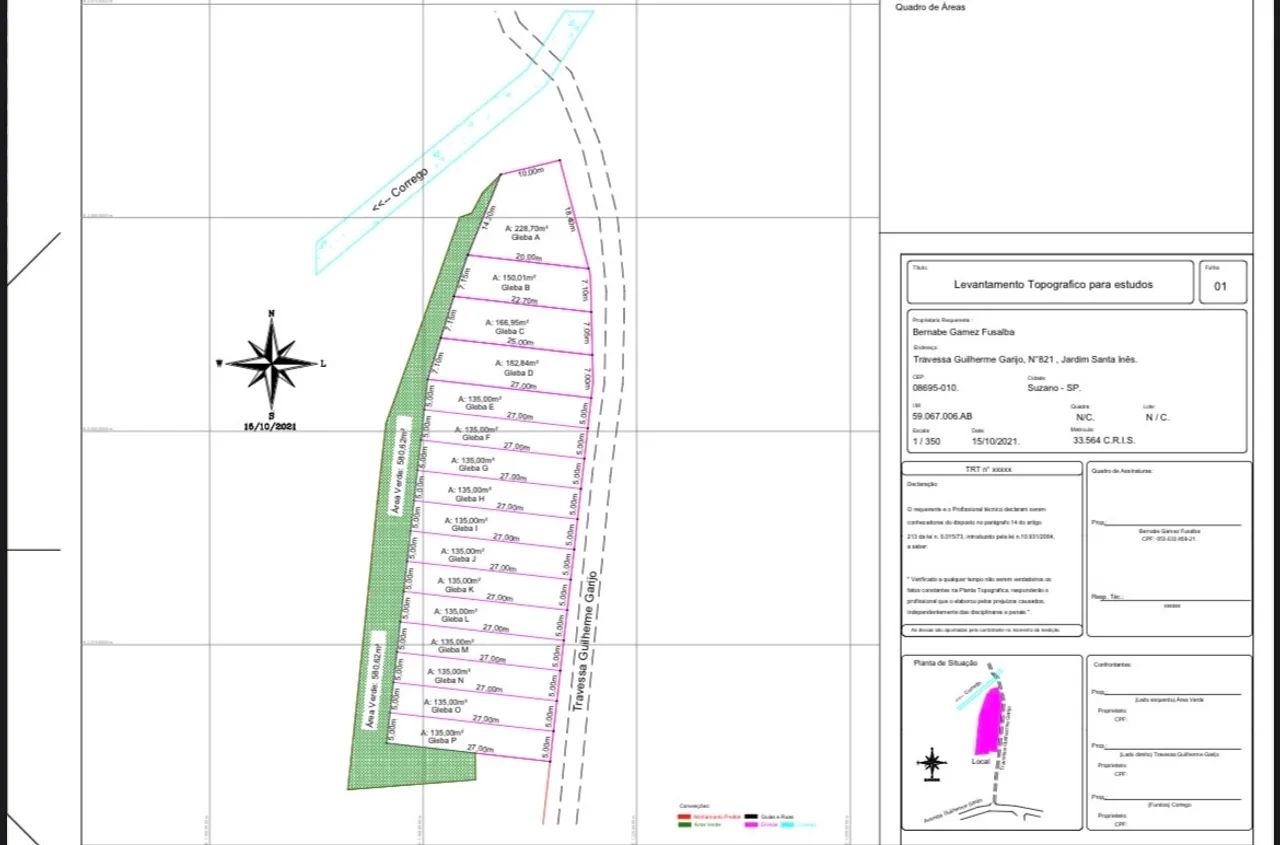The image size is (1280, 845).
Task: Click the TRT n° xxxxx header
Action: 990,469
